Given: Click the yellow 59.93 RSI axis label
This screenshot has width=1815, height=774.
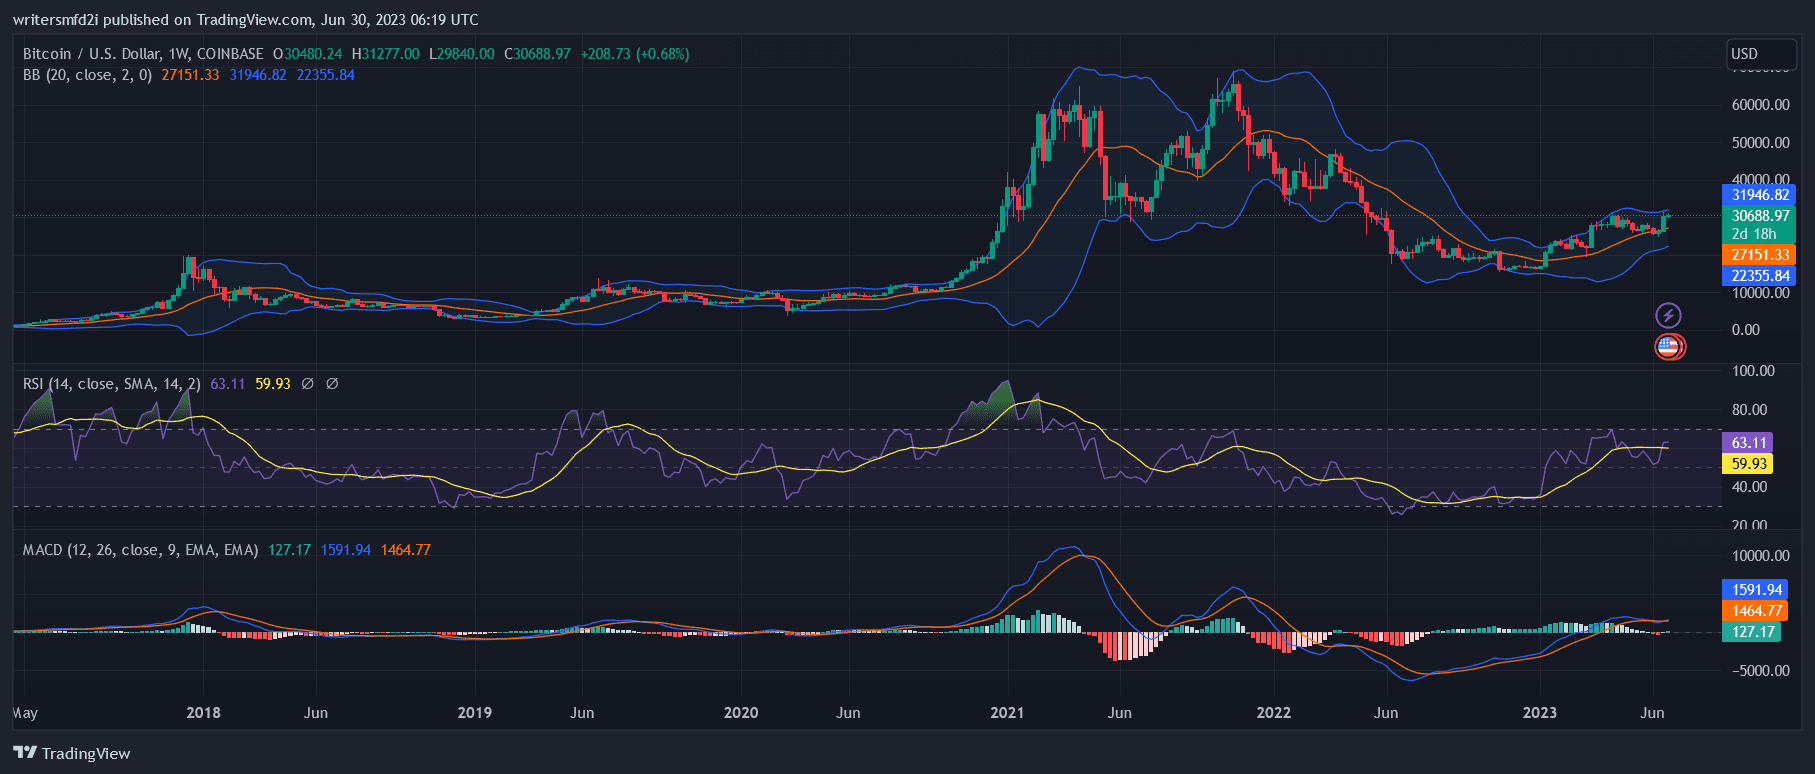Looking at the screenshot, I should [x=1748, y=464].
